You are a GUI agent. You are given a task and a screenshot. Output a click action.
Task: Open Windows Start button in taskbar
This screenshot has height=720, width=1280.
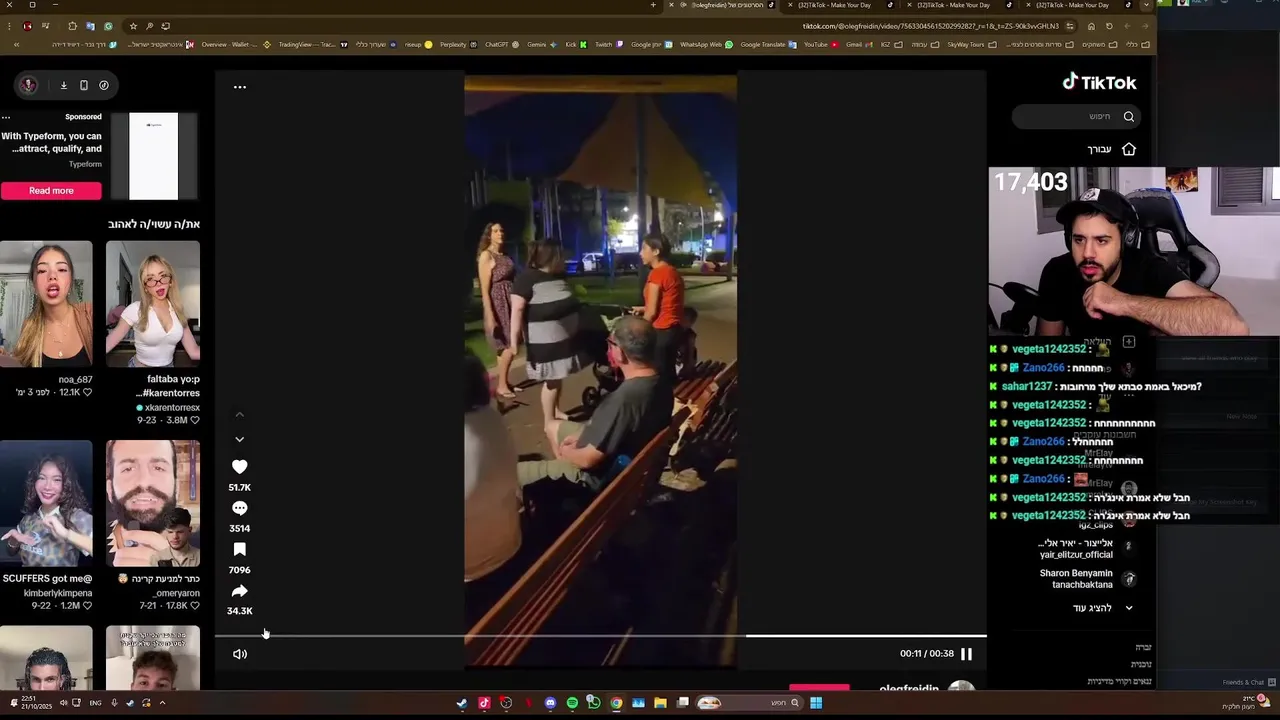click(x=816, y=703)
